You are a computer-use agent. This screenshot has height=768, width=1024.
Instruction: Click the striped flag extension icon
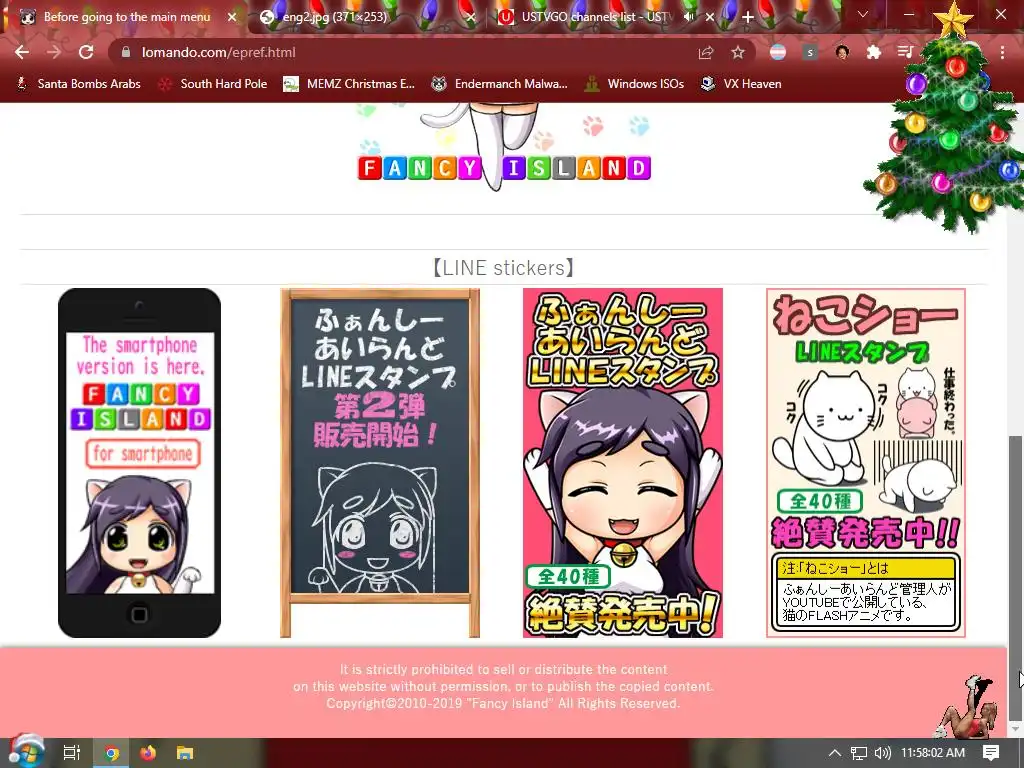(x=778, y=52)
